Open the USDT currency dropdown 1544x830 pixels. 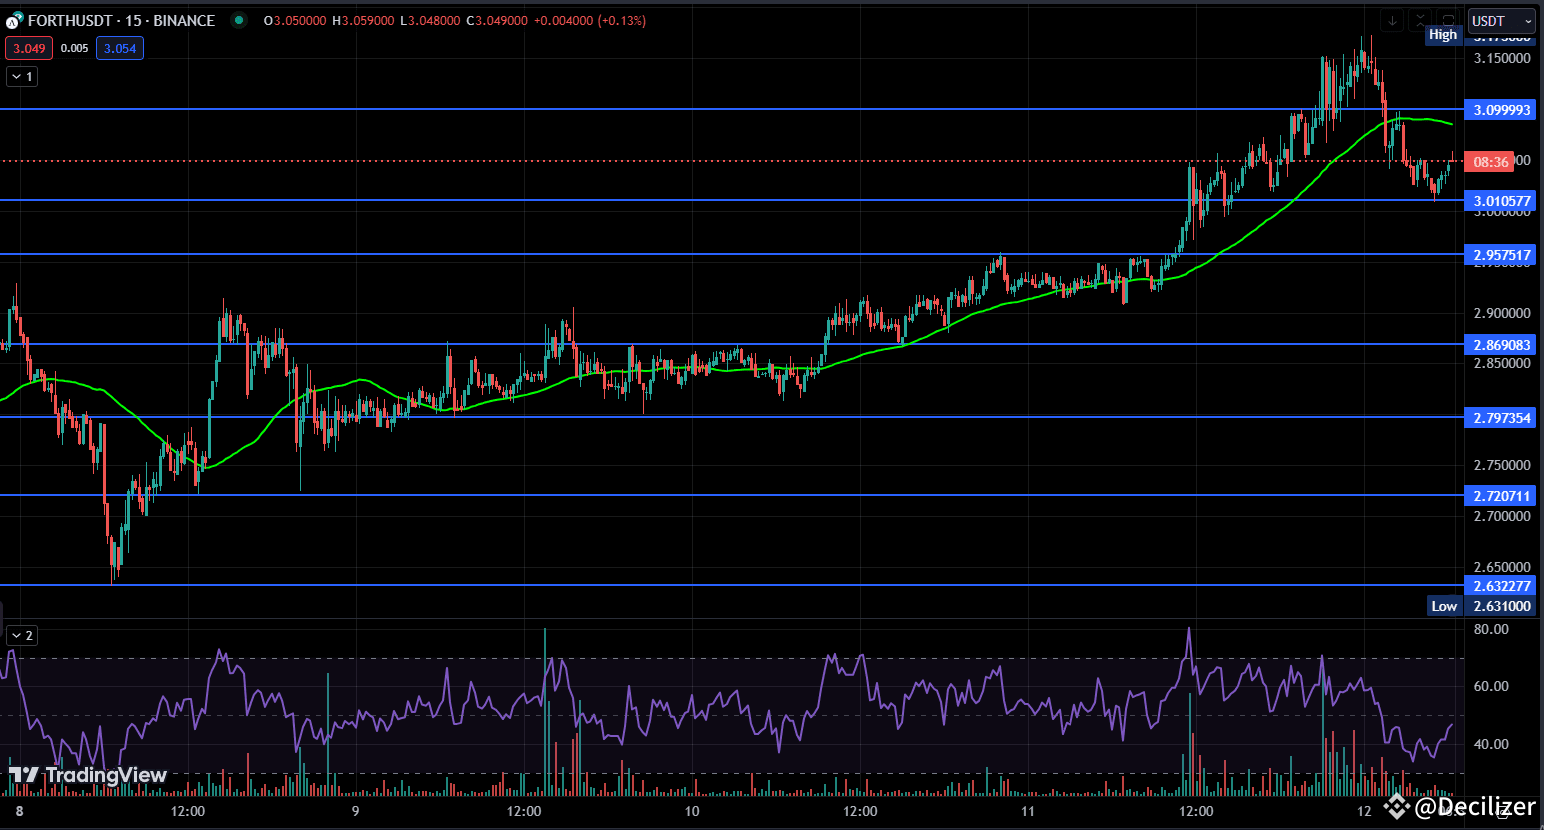(1501, 21)
